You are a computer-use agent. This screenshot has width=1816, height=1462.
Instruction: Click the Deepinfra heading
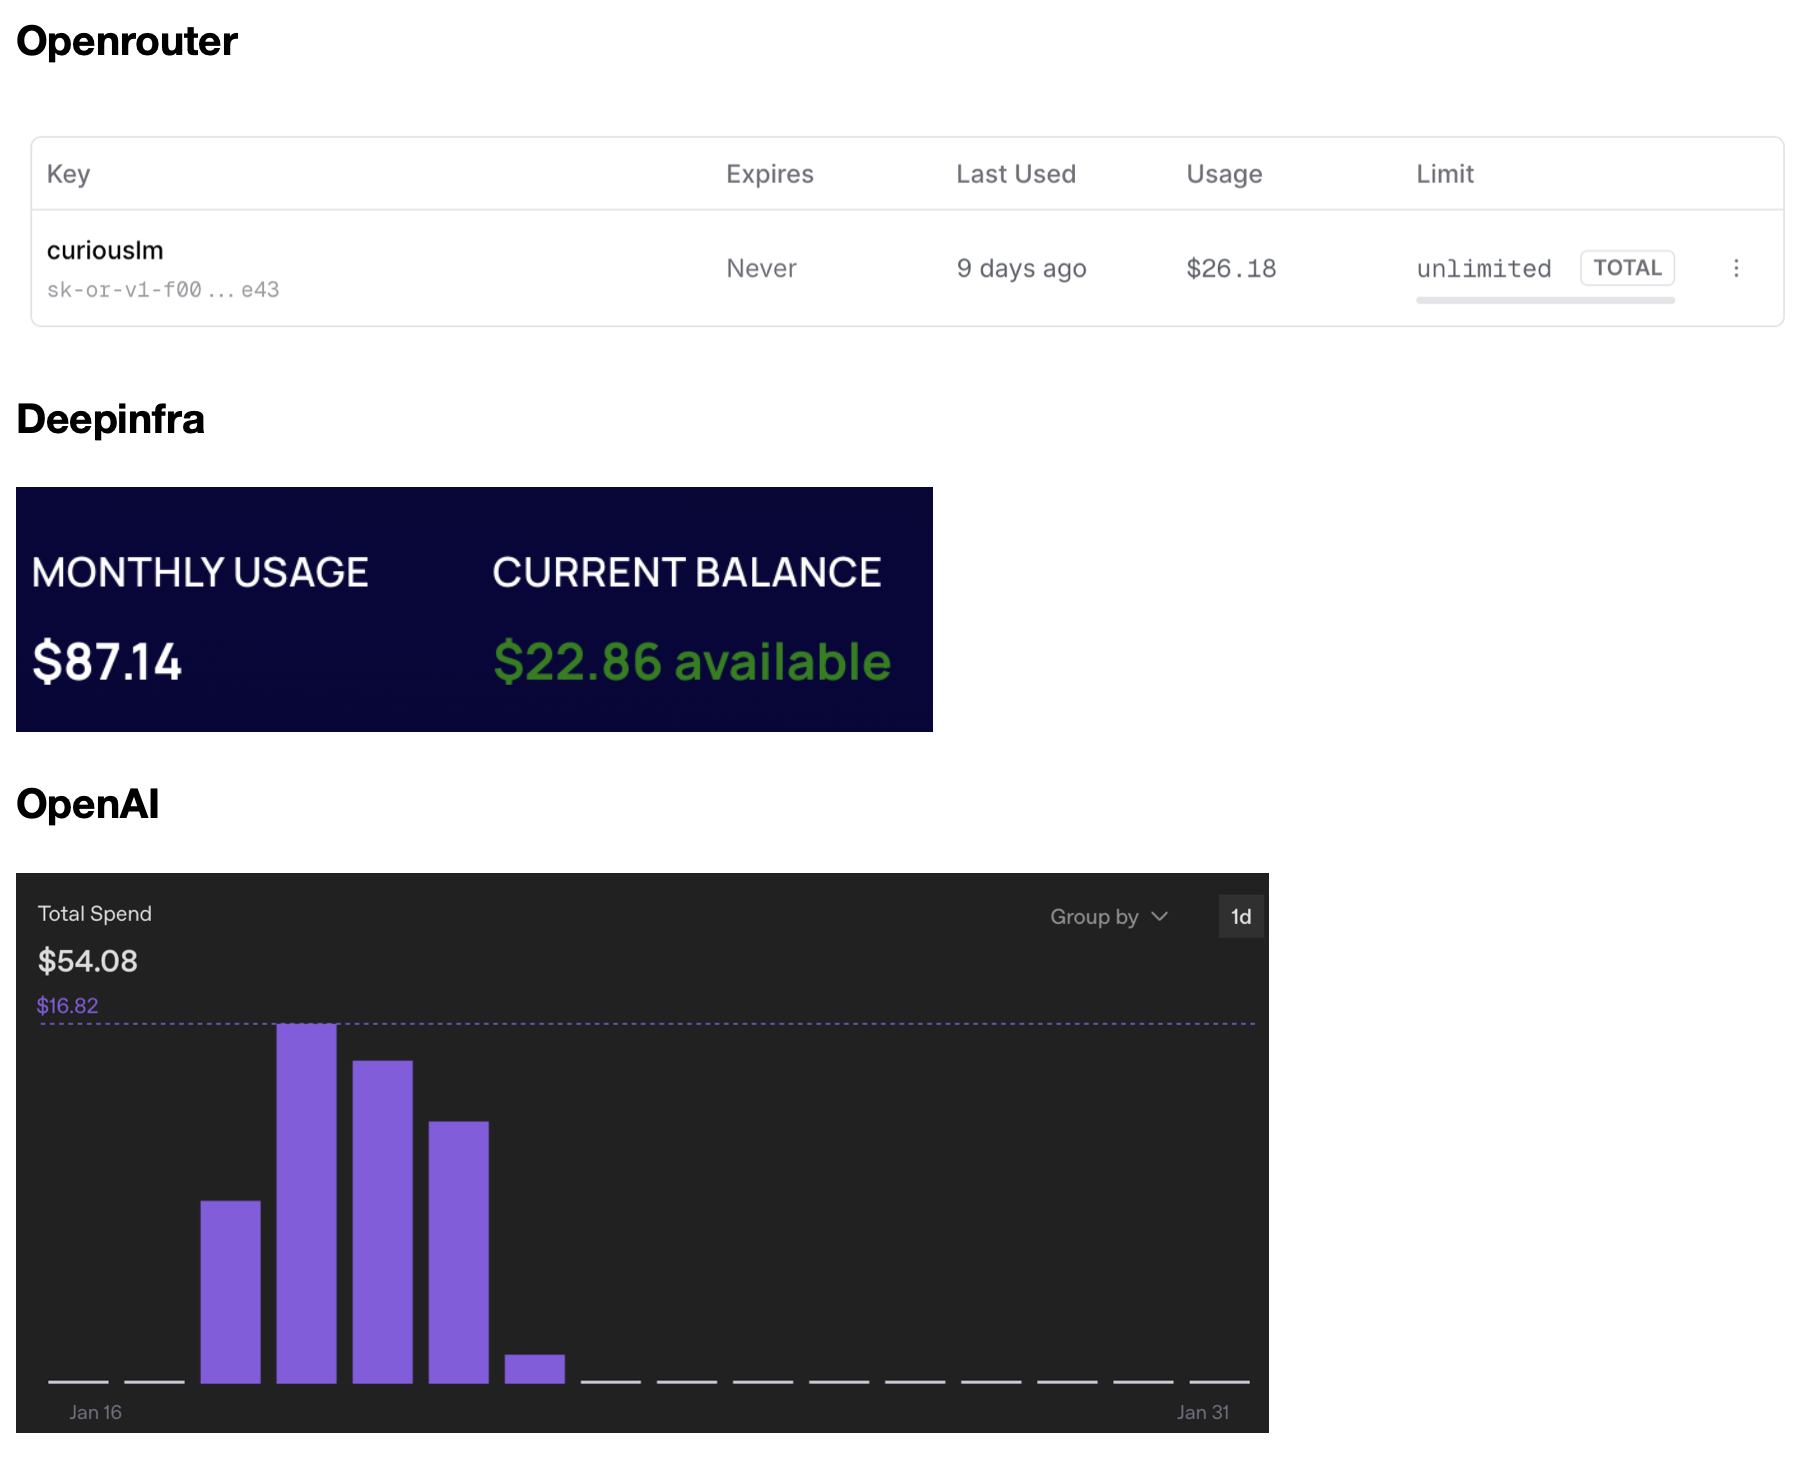tap(111, 419)
